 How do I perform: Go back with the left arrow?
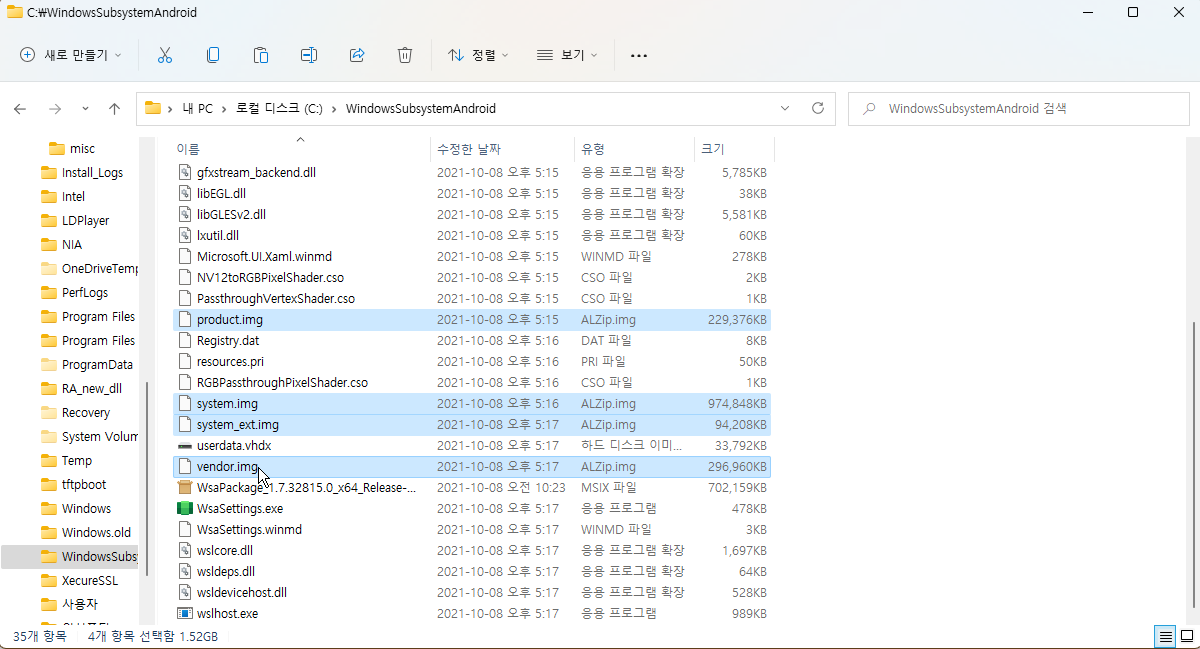point(20,108)
